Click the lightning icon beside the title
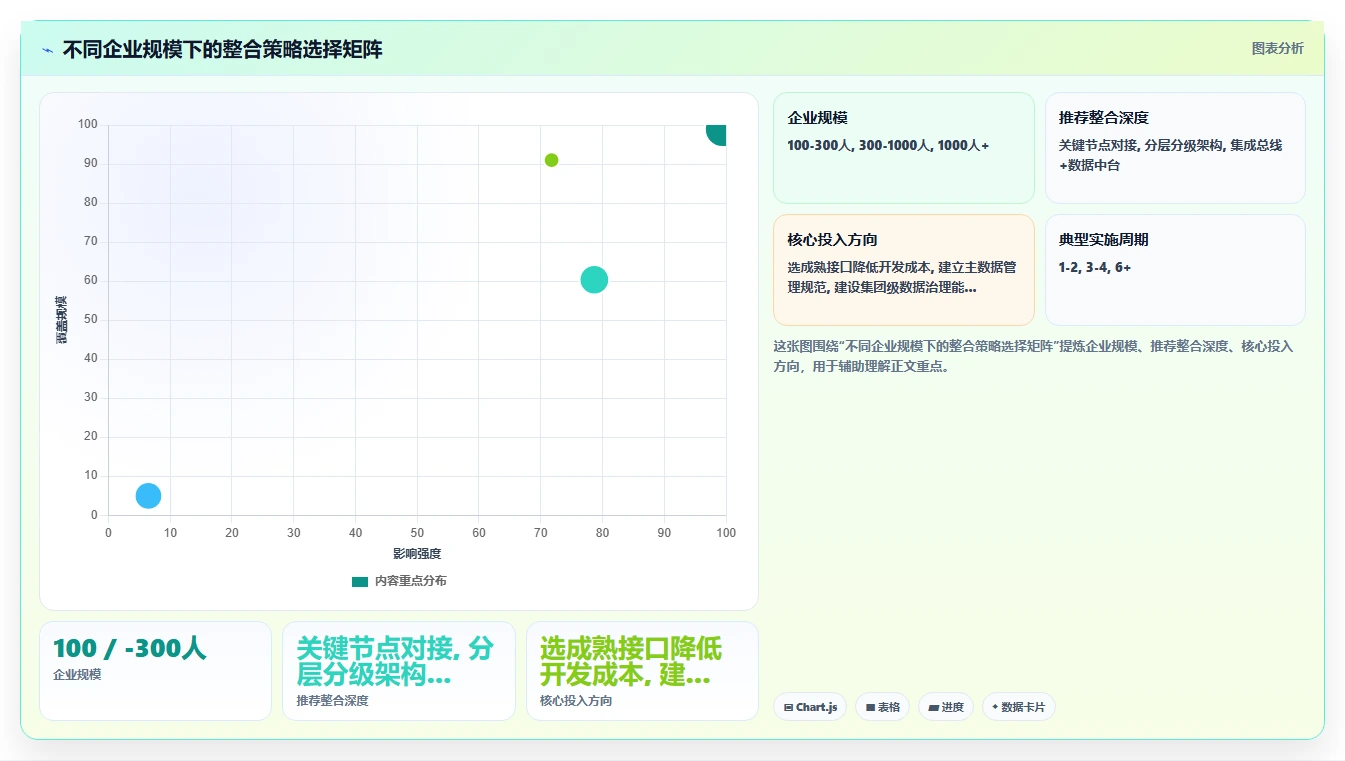This screenshot has height=761, width=1345. [48, 50]
